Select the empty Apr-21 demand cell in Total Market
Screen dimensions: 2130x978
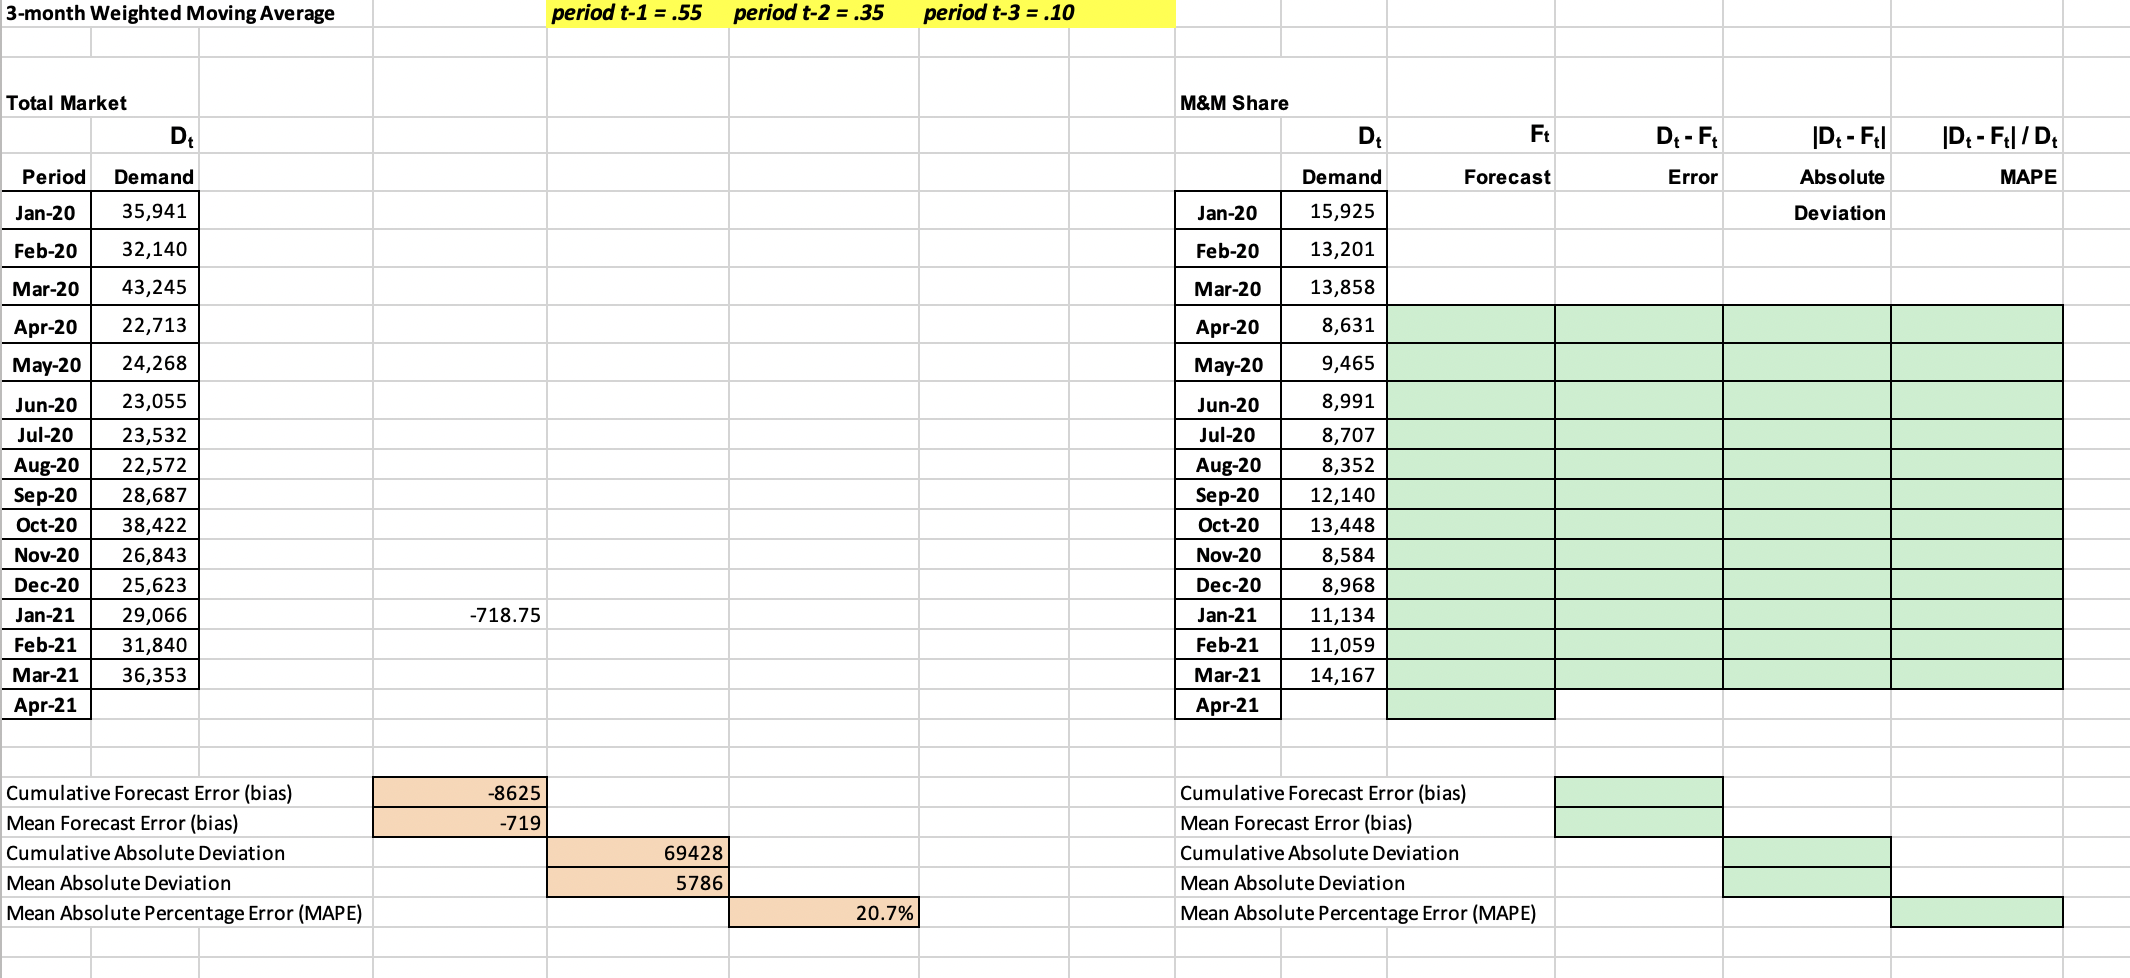click(x=145, y=704)
